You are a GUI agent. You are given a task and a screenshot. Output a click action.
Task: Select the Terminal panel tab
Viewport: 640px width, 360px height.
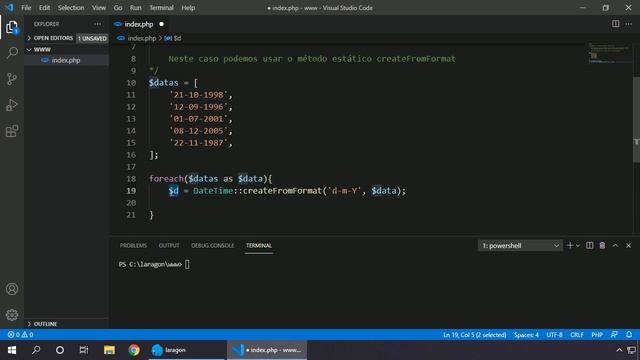coord(259,245)
